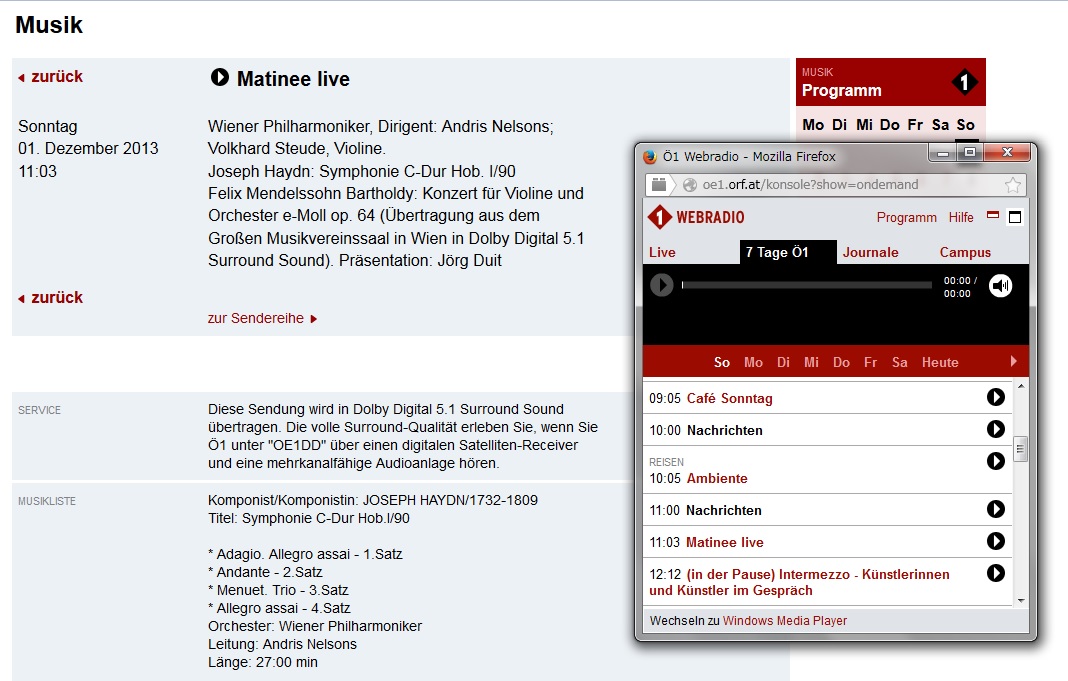Click the Firefox icon in the window title bar
The image size is (1068, 681).
point(650,157)
